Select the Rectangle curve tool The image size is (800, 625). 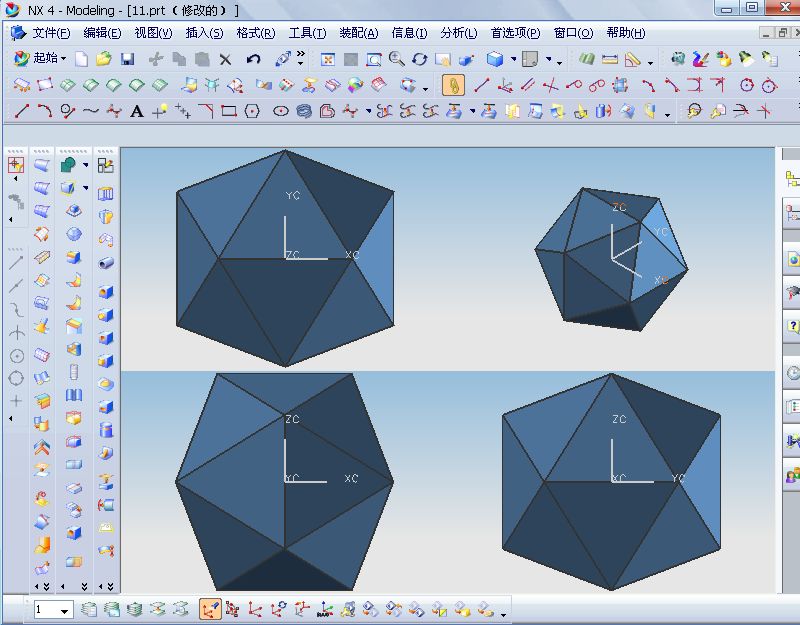[x=229, y=111]
